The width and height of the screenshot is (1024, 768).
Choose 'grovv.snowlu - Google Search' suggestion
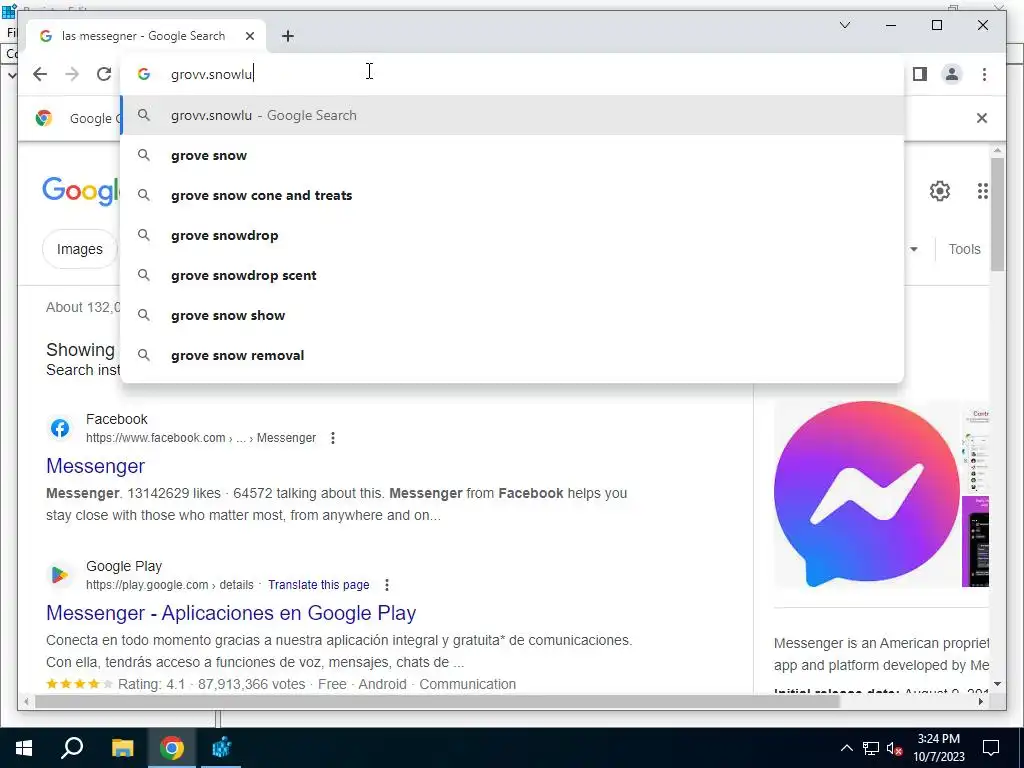(513, 115)
